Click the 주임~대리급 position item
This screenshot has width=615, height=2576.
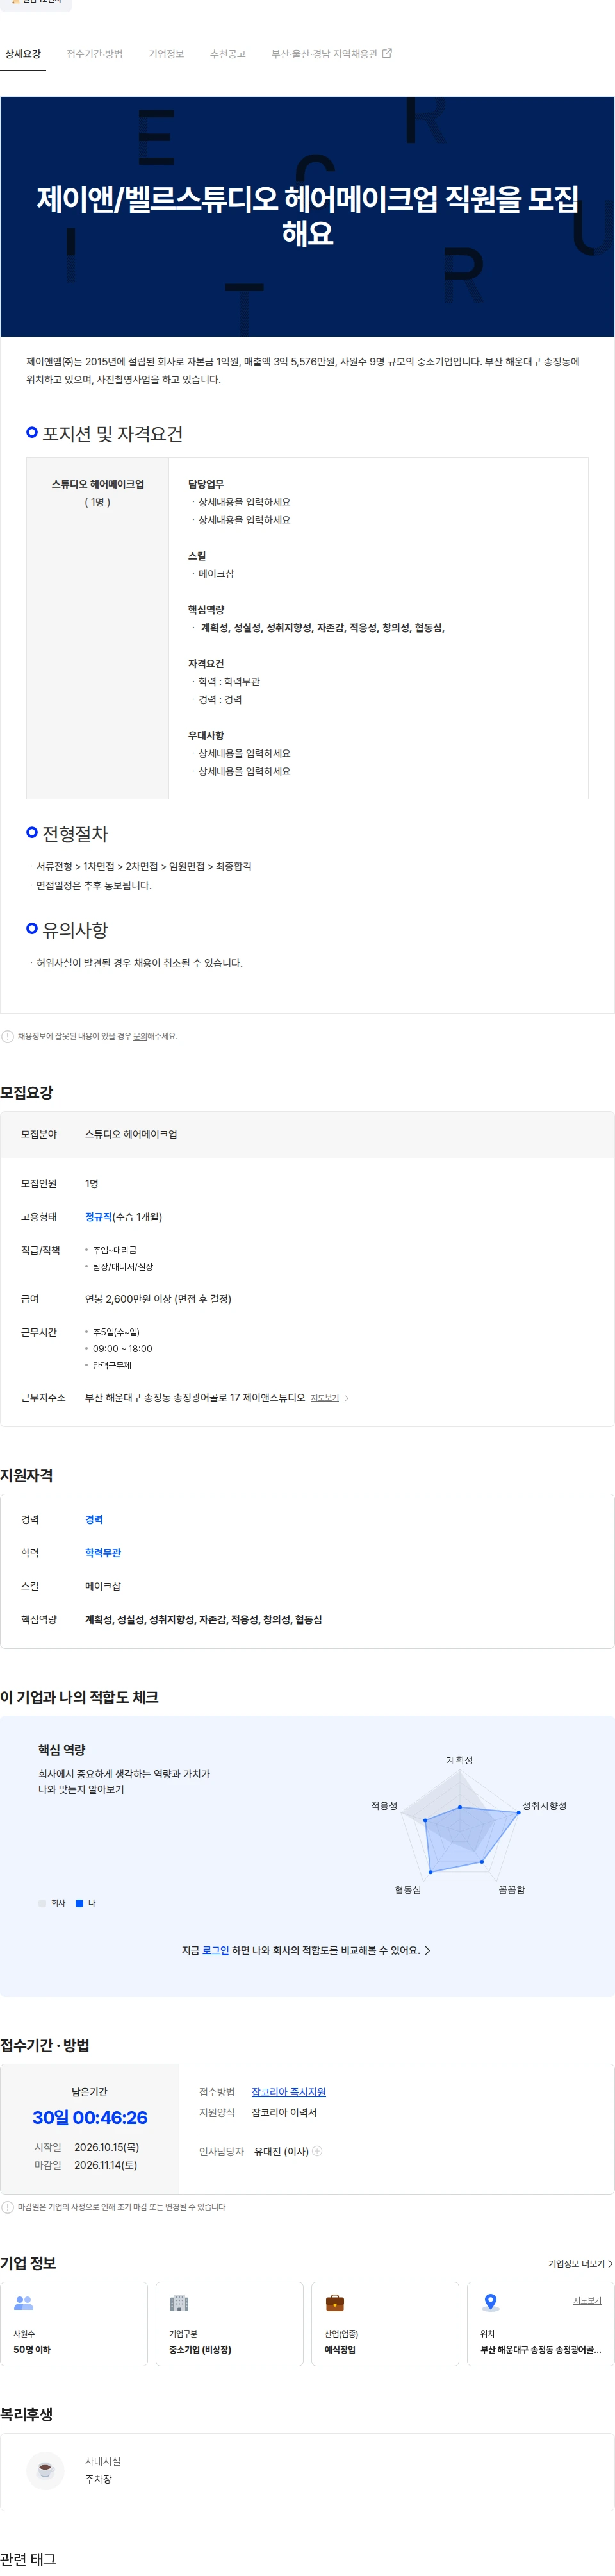[114, 1250]
